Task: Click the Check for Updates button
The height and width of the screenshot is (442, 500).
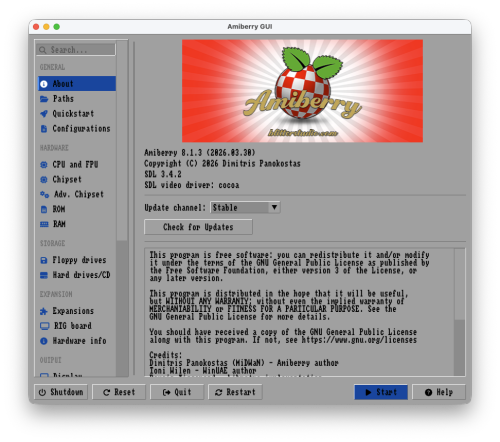Action: point(198,227)
